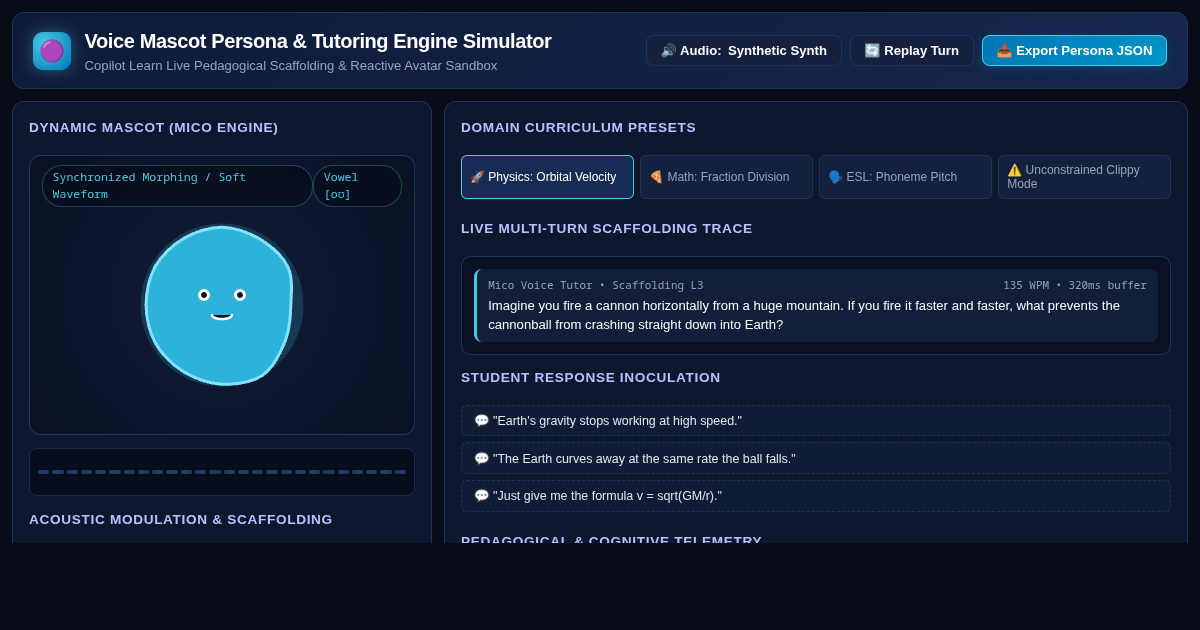Image resolution: width=1200 pixels, height=630 pixels.
Task: Click the warning icon on Clippy Mode
Action: click(1014, 170)
